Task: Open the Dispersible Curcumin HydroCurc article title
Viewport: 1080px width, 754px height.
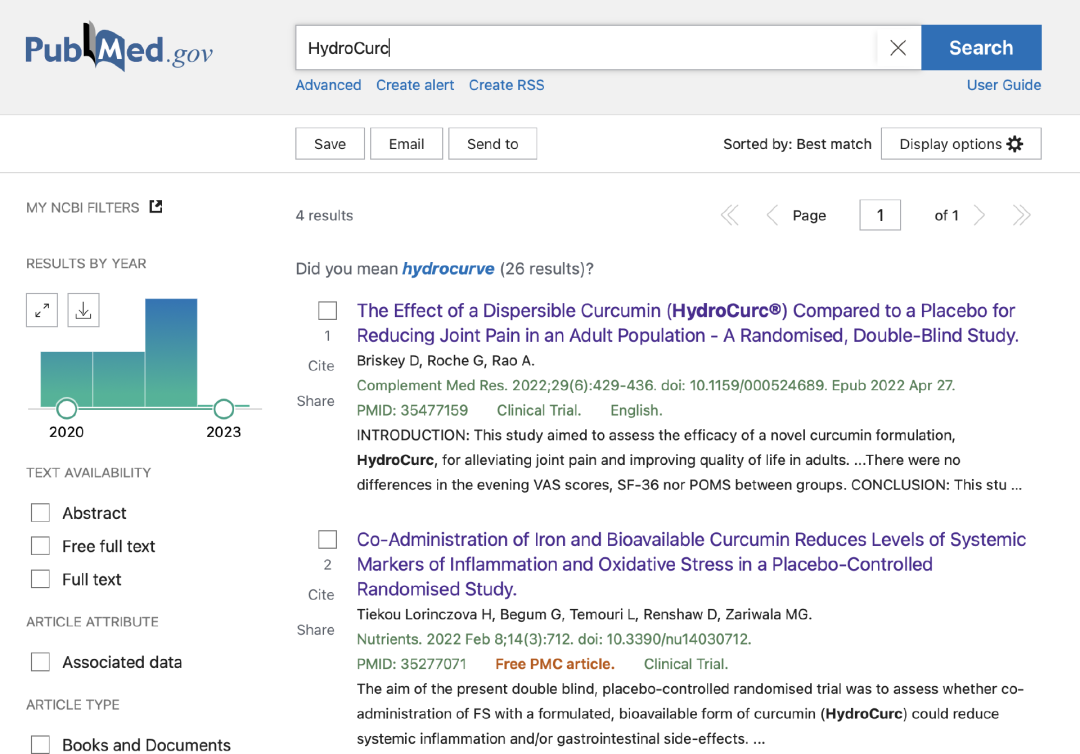Action: tap(687, 323)
